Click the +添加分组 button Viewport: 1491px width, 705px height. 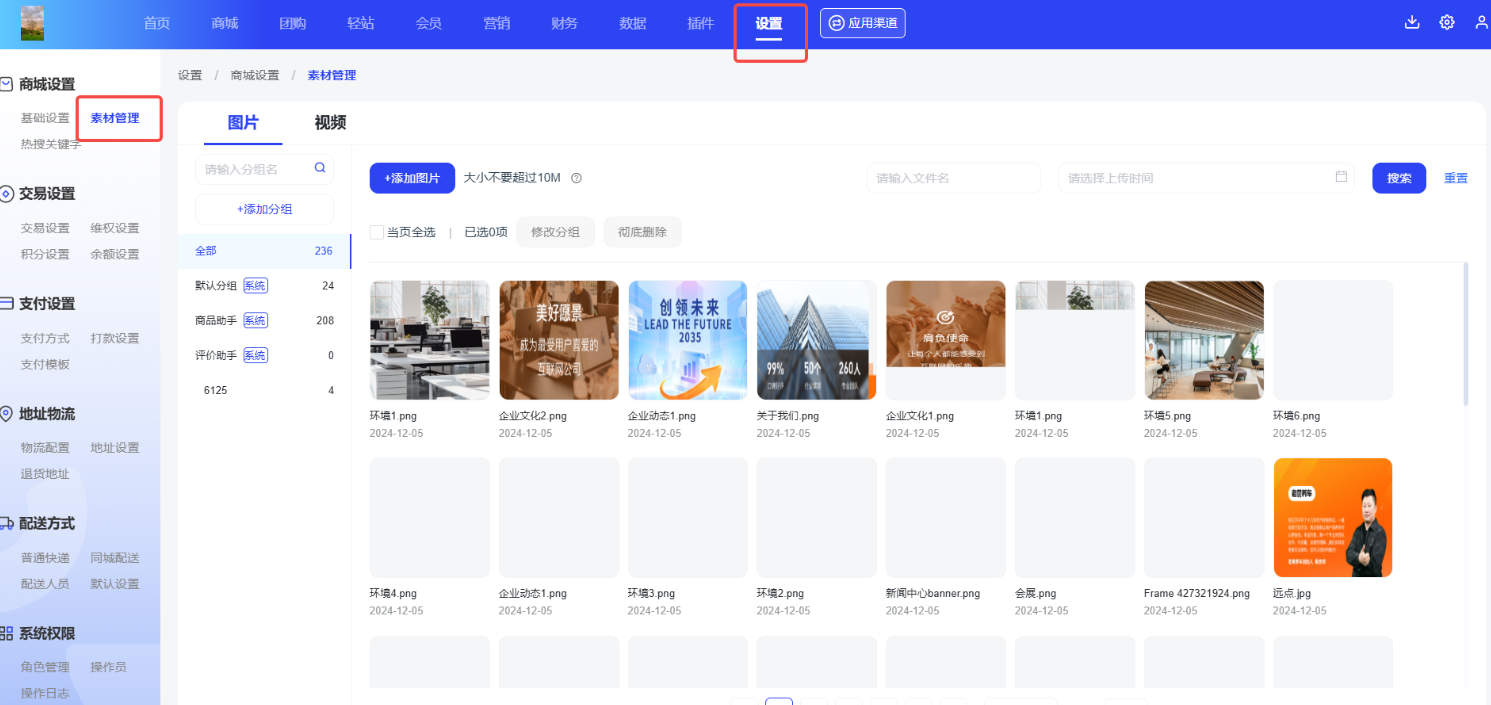[265, 209]
